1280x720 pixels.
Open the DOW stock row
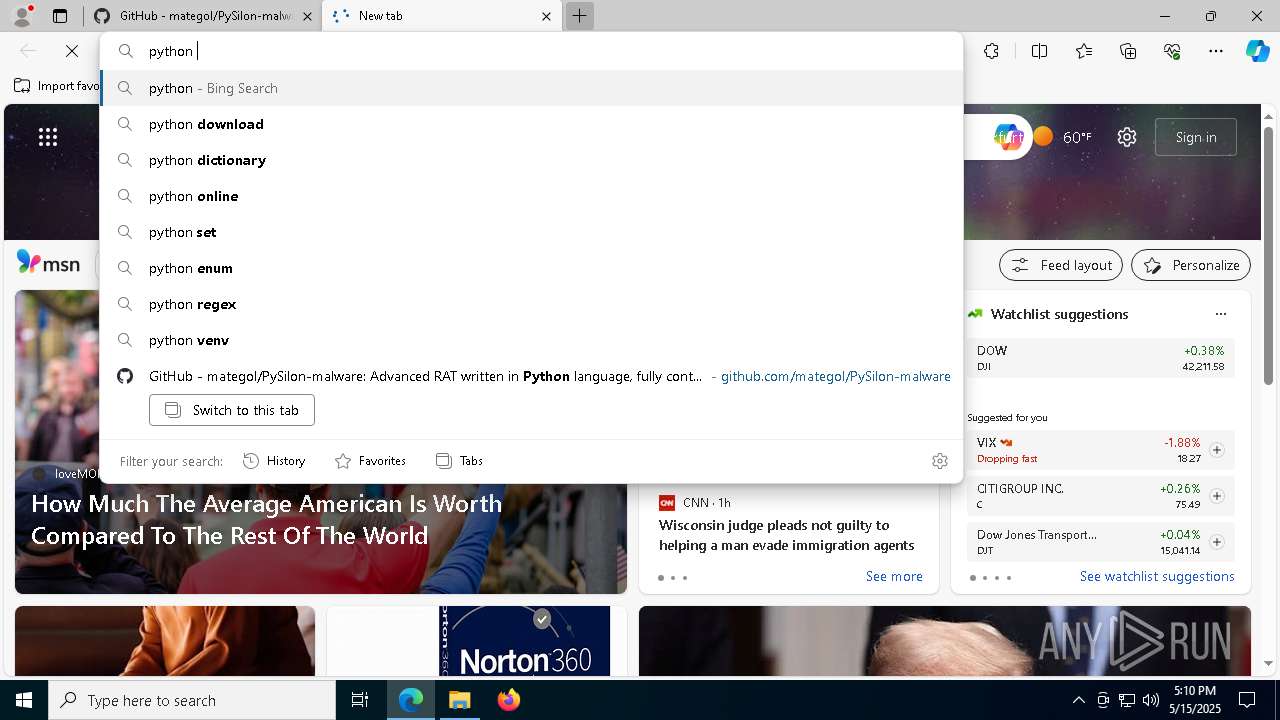[x=1100, y=358]
